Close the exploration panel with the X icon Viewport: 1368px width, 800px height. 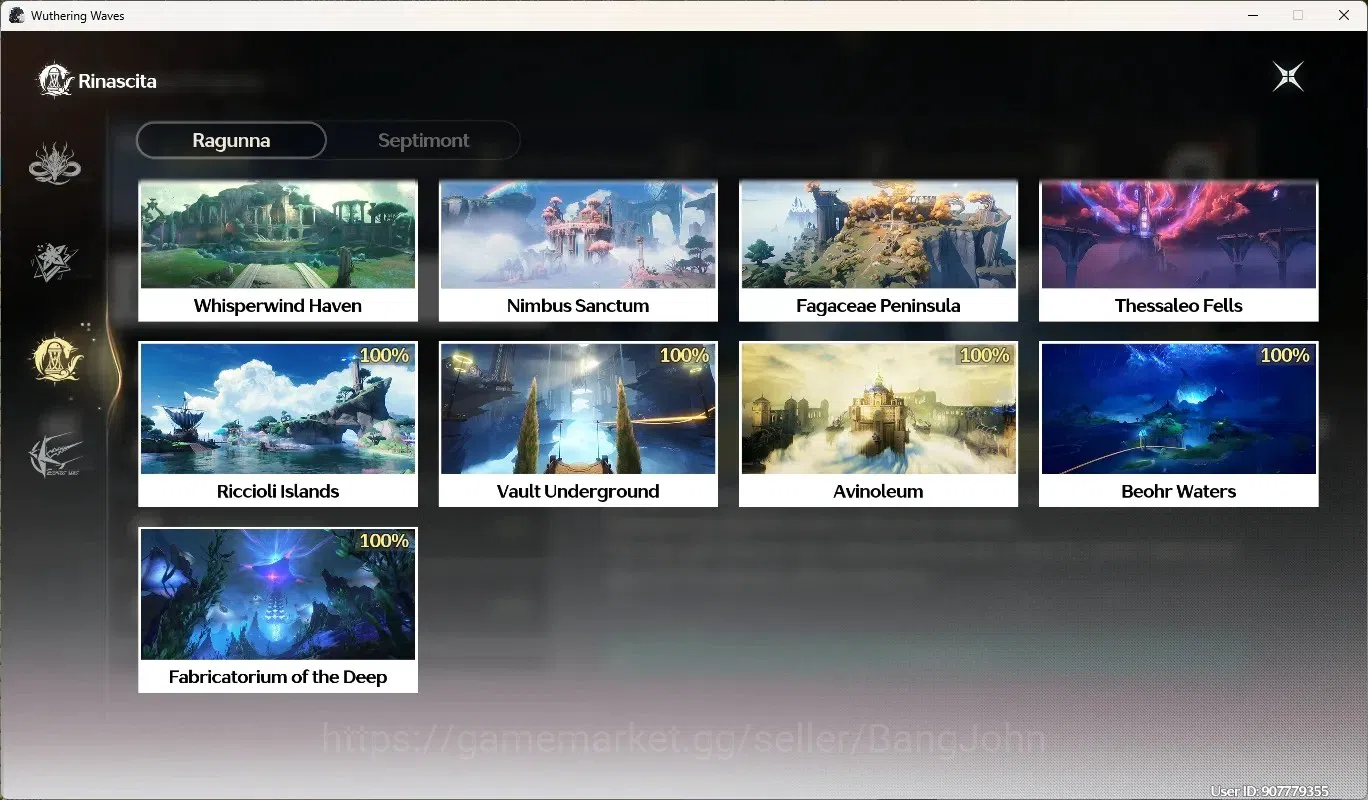pos(1288,77)
